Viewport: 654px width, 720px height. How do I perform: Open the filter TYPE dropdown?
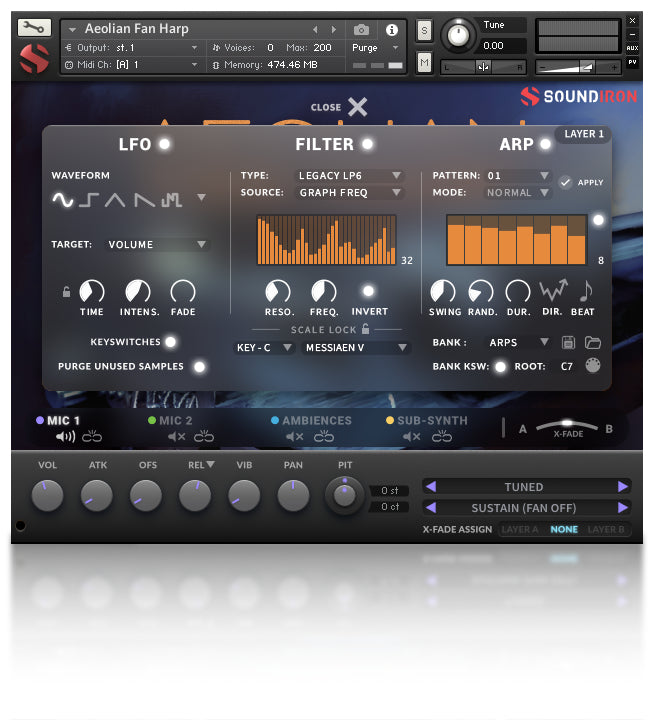coord(350,176)
